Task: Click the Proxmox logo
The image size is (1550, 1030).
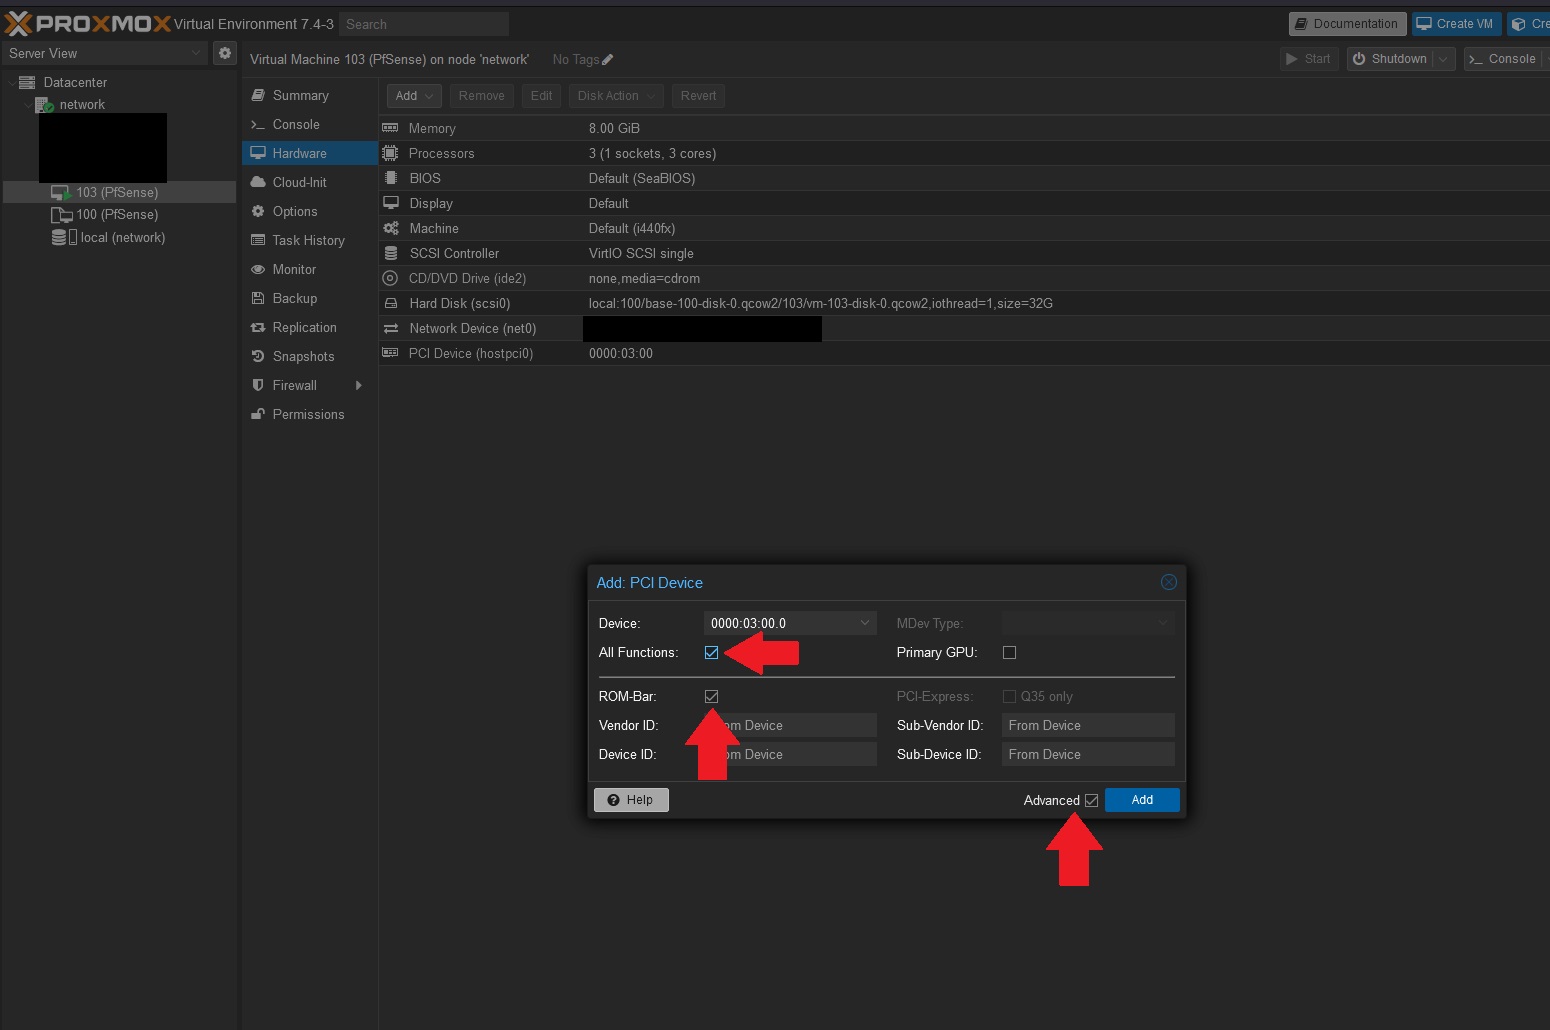Action: click(x=88, y=23)
